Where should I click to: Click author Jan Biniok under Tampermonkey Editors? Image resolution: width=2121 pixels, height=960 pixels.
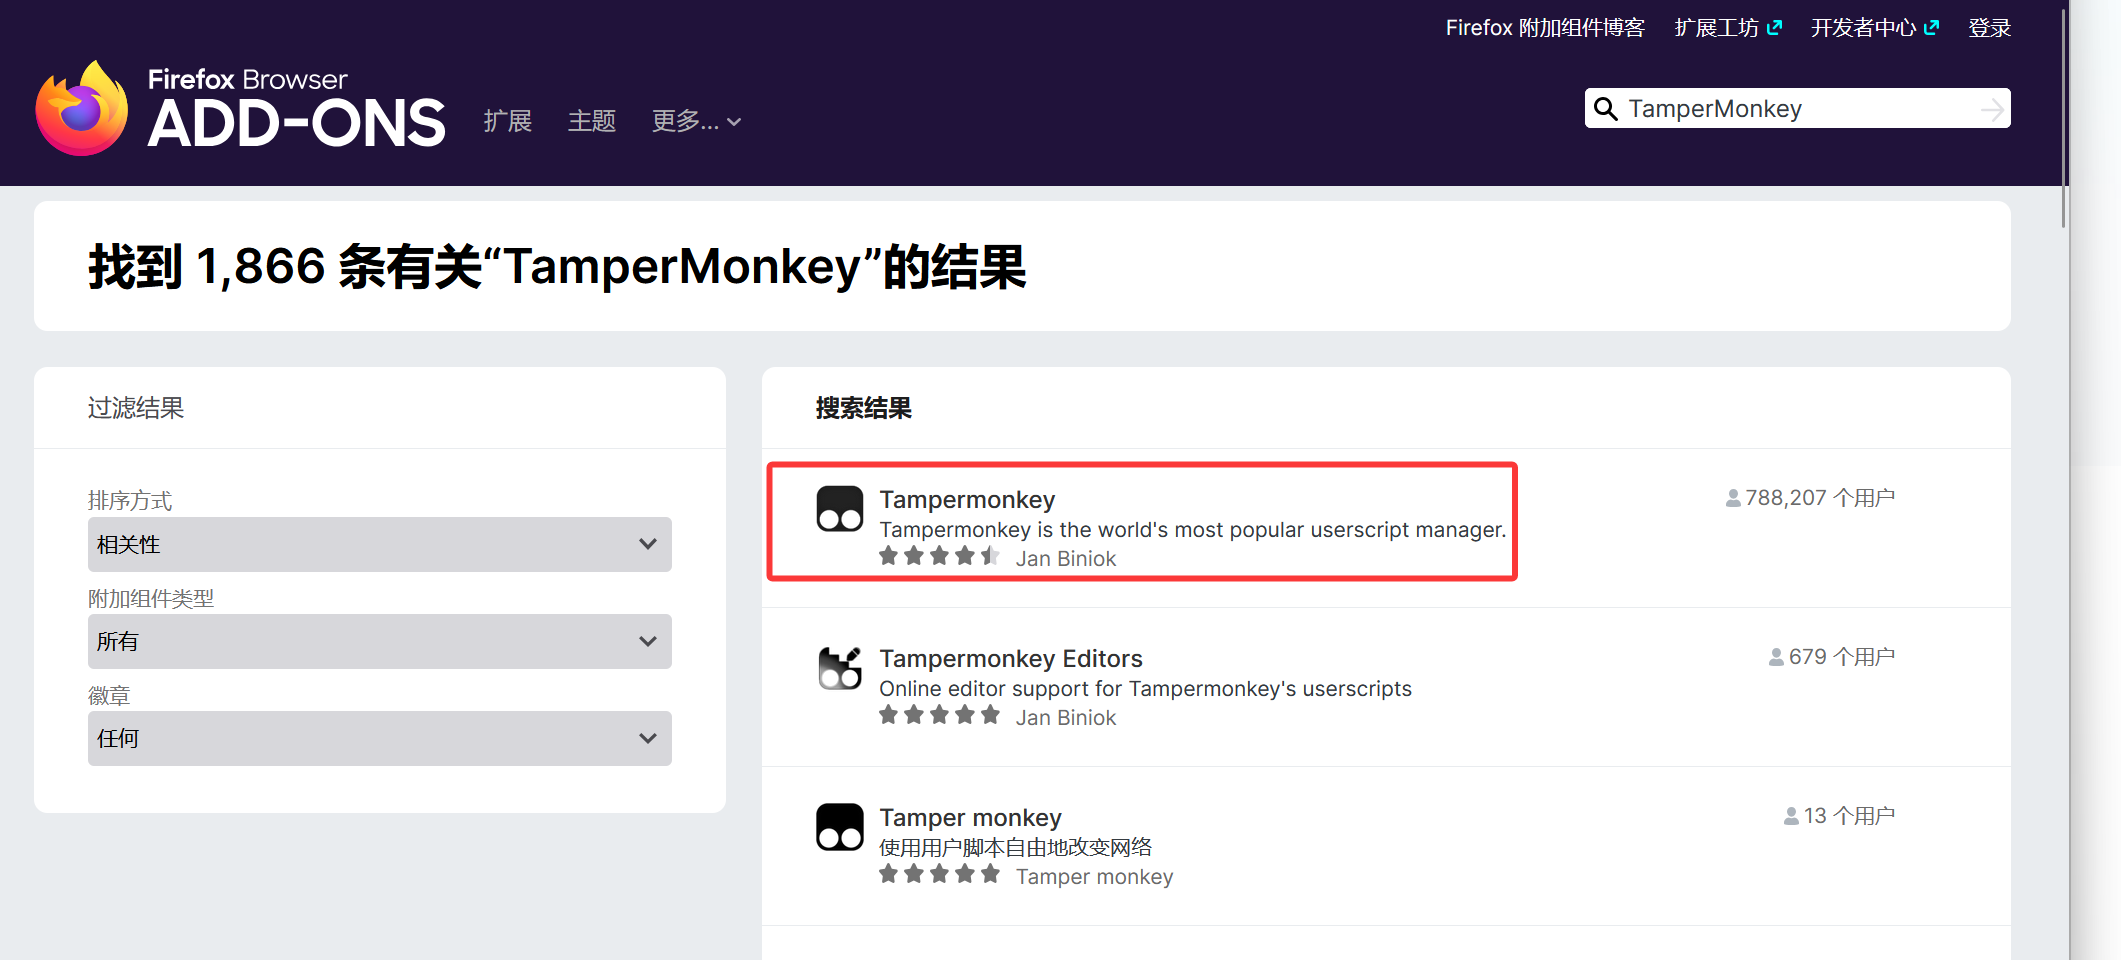click(x=1066, y=717)
